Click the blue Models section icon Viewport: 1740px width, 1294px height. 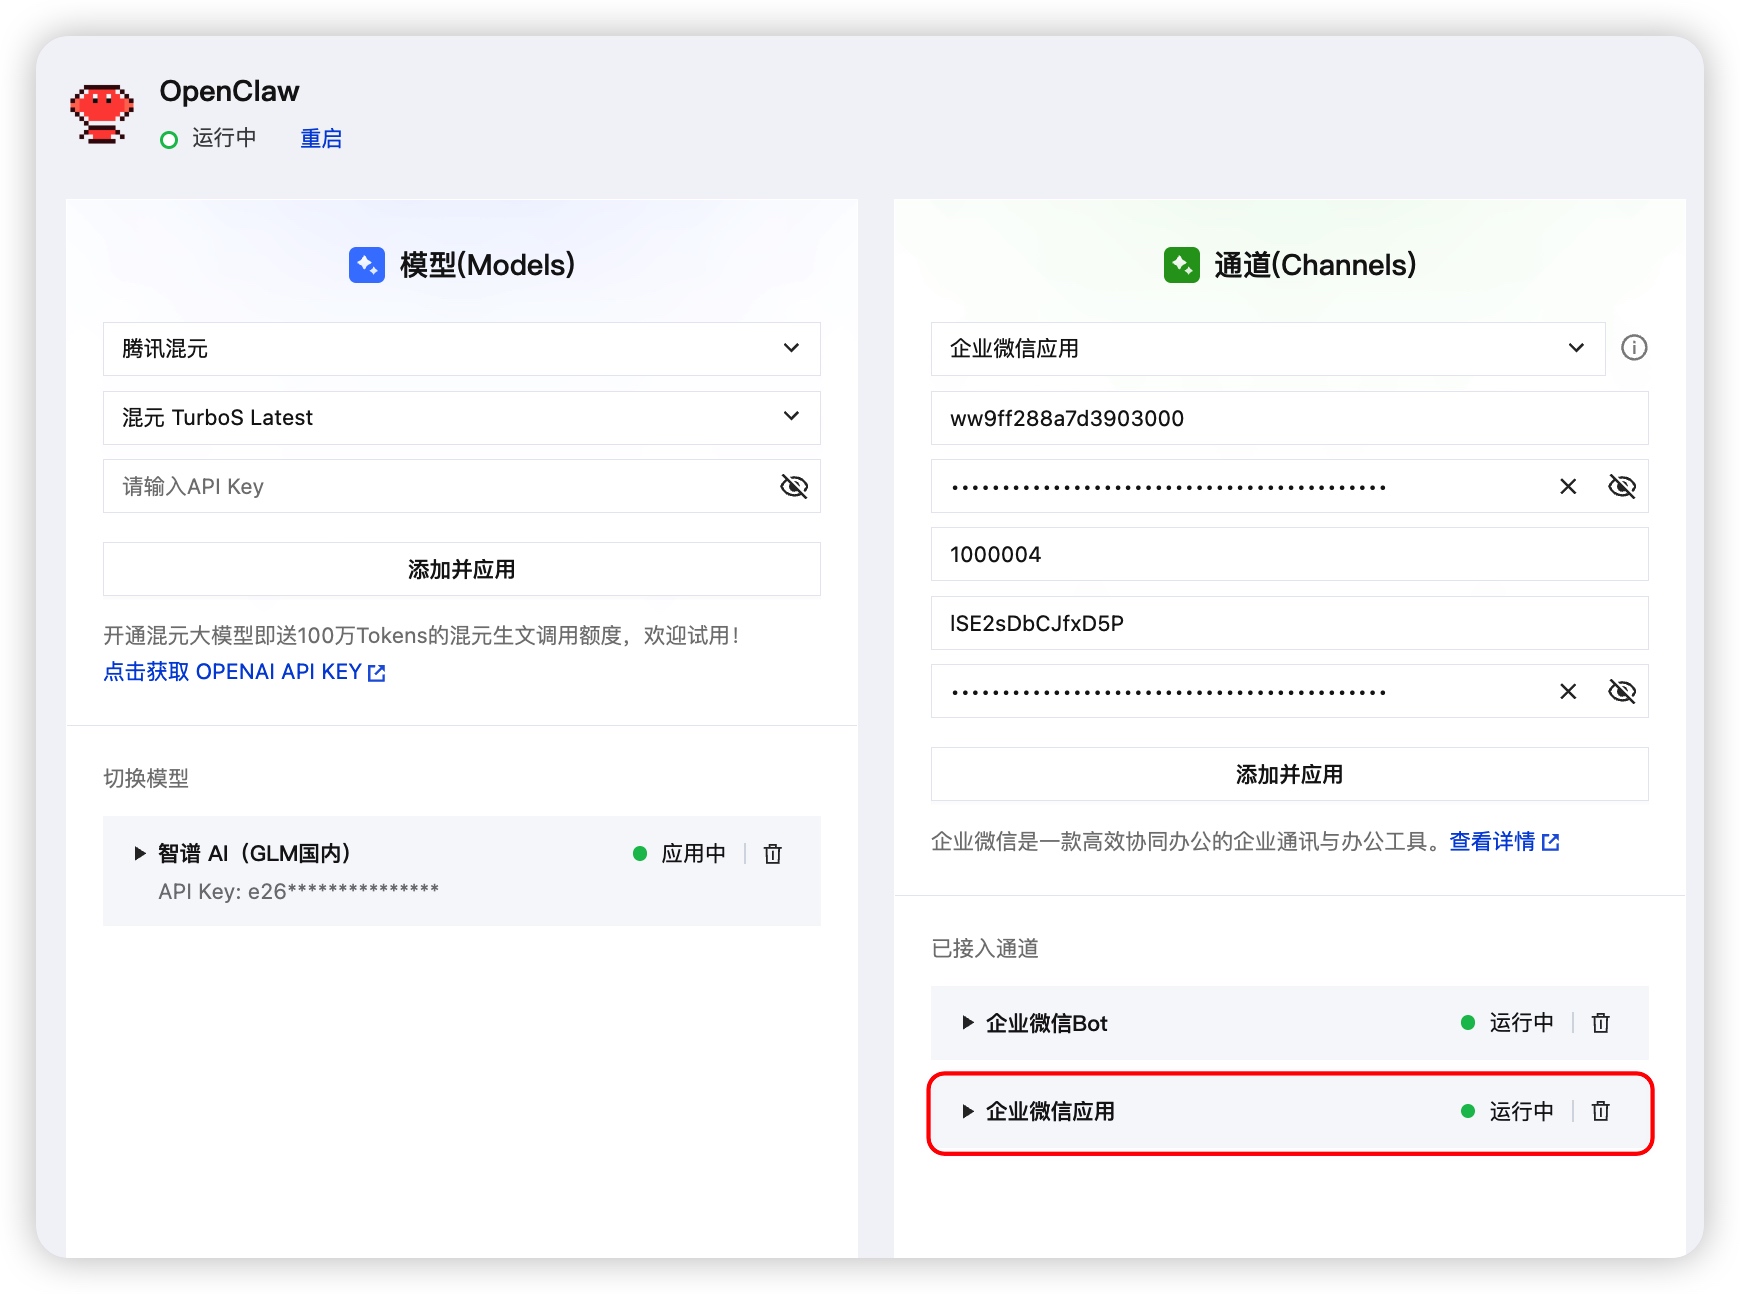coord(367,265)
